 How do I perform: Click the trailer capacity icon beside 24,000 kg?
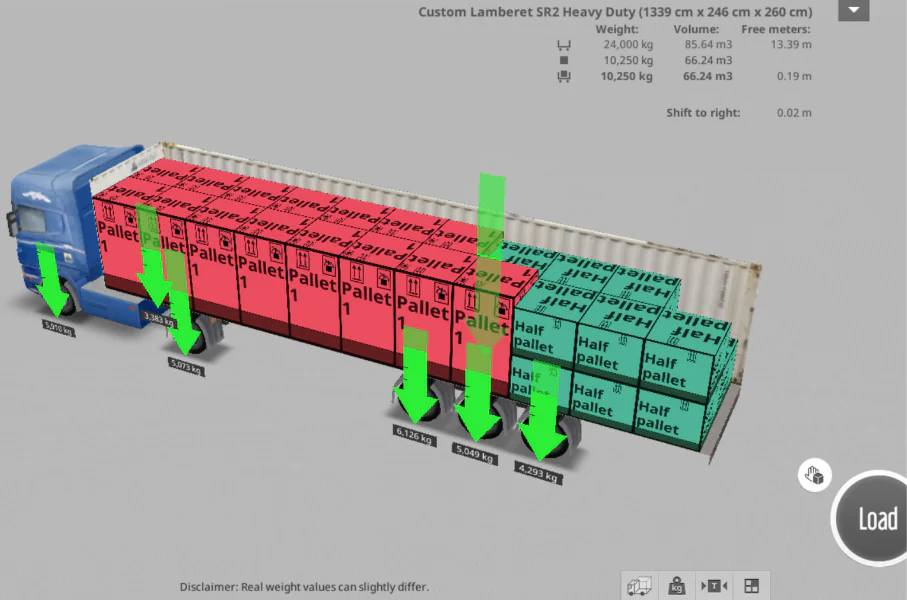coord(563,44)
